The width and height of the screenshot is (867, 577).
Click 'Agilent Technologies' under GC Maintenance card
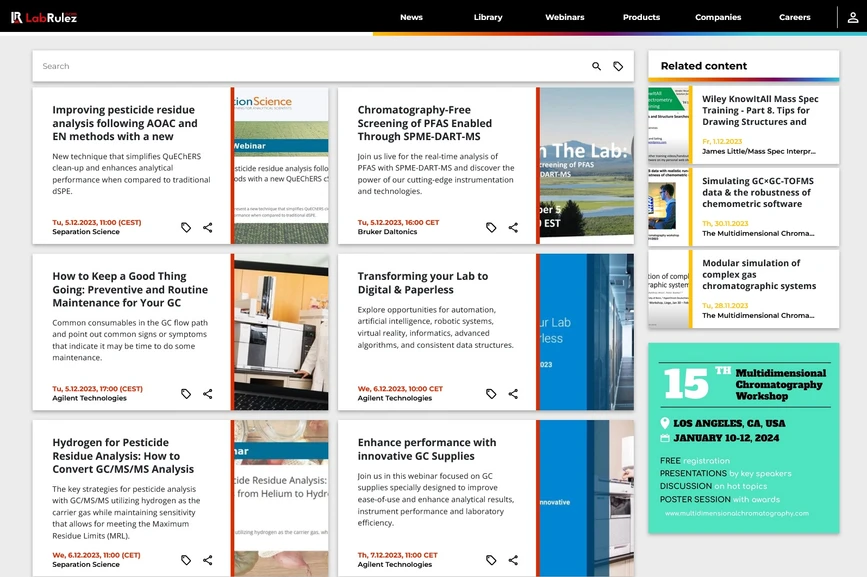89,398
